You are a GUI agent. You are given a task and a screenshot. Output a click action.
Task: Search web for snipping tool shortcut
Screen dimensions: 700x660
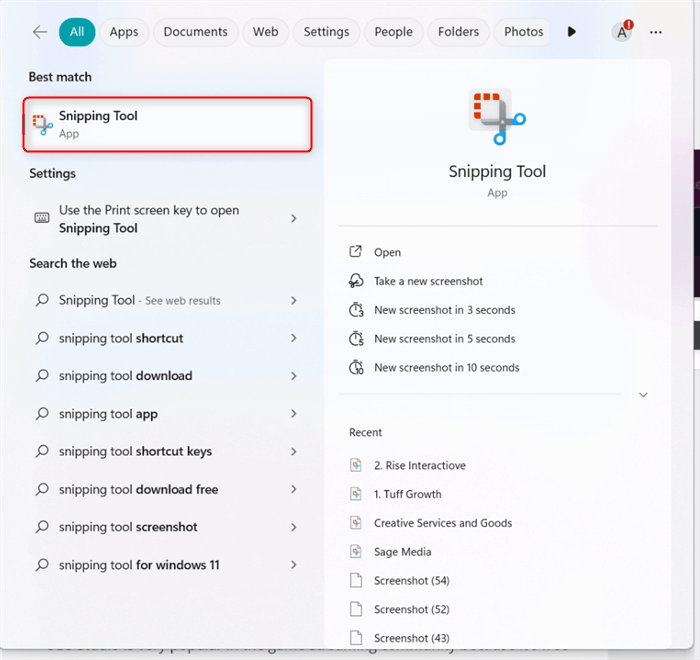[167, 338]
